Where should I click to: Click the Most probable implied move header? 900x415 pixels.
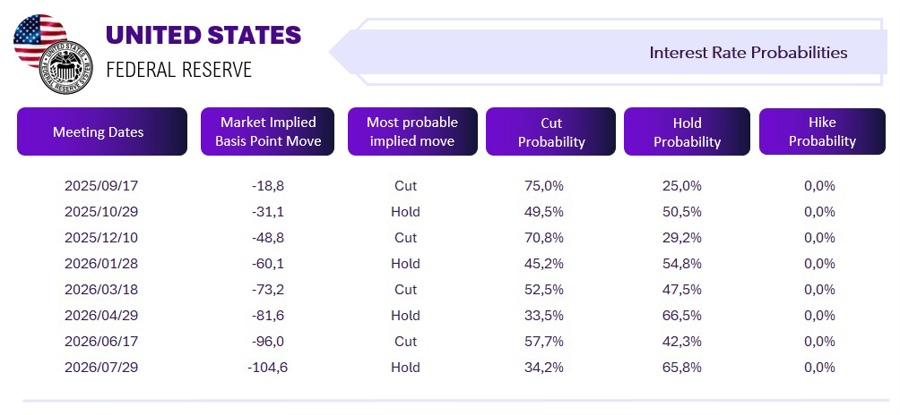[412, 131]
